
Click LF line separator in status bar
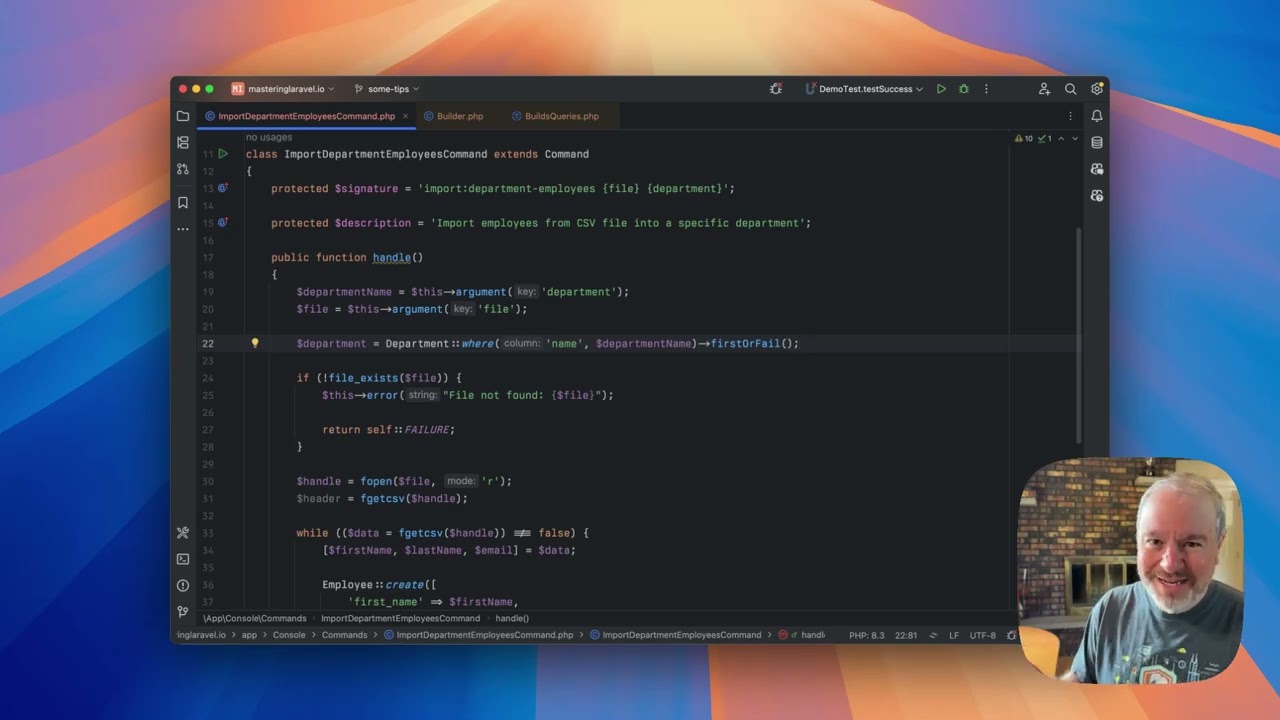pos(954,635)
